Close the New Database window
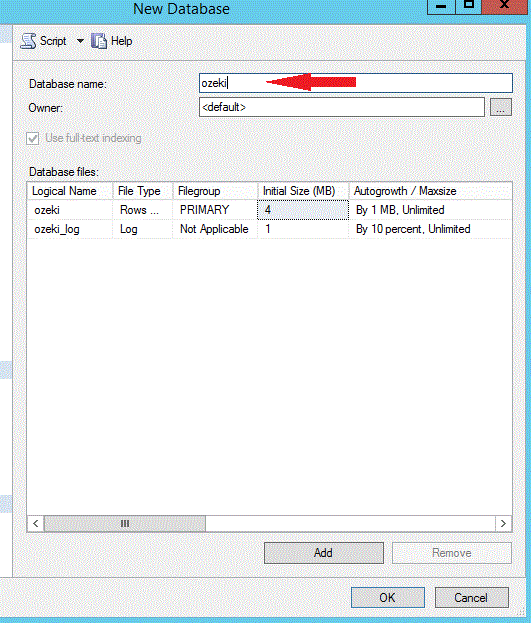Image resolution: width=531 pixels, height=623 pixels. pos(505,6)
